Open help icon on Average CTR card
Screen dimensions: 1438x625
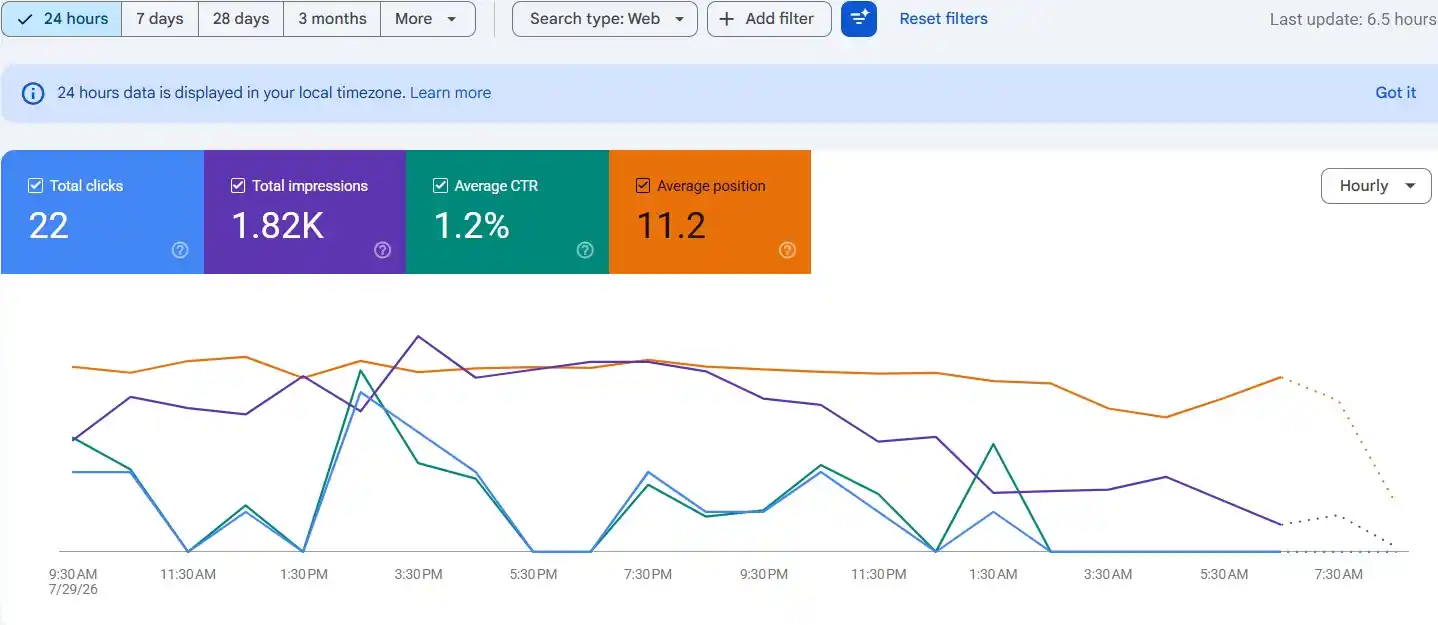(x=585, y=250)
